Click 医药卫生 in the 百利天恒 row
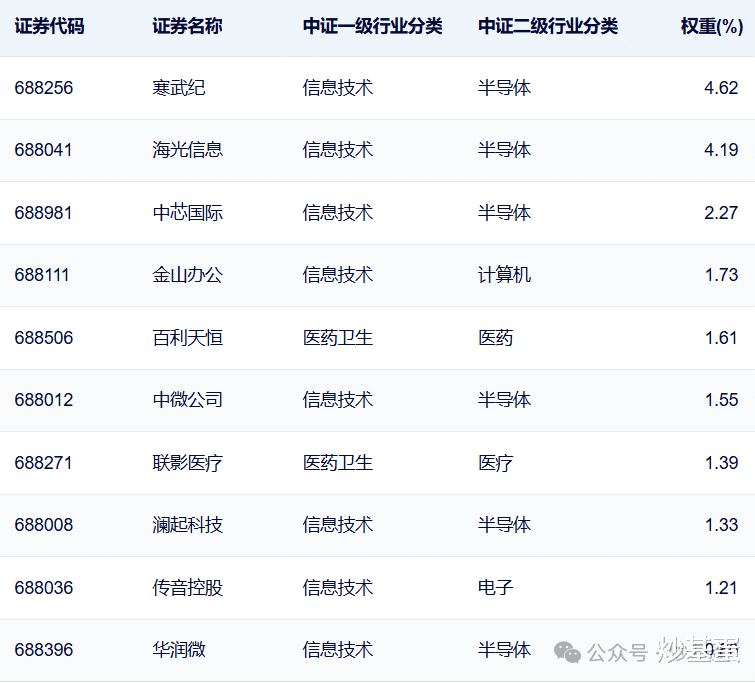This screenshot has height=683, width=755. [338, 338]
